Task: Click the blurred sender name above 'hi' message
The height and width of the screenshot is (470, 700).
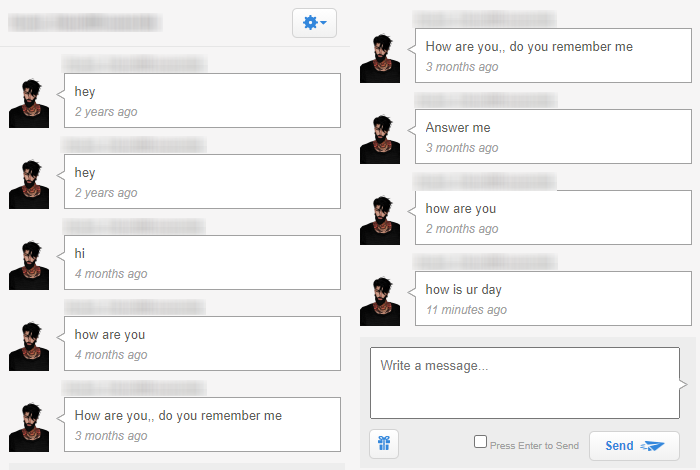Action: 134,226
